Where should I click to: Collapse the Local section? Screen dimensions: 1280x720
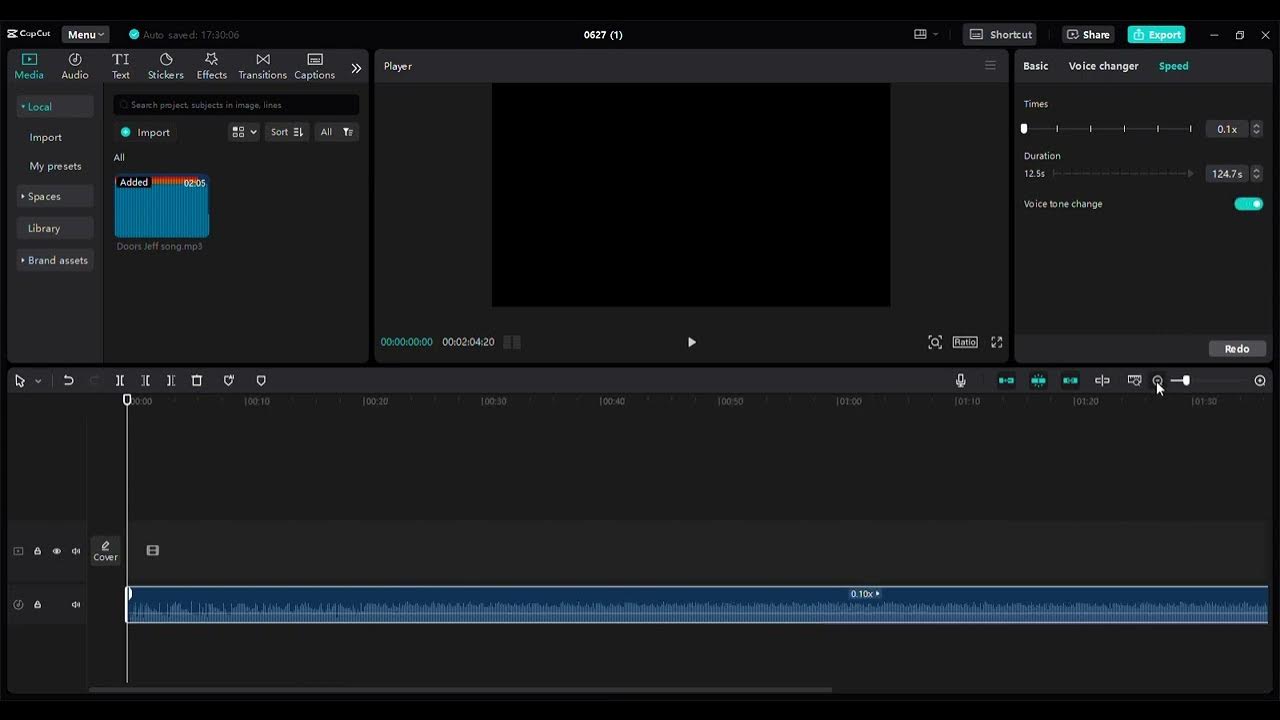pyautogui.click(x=55, y=107)
